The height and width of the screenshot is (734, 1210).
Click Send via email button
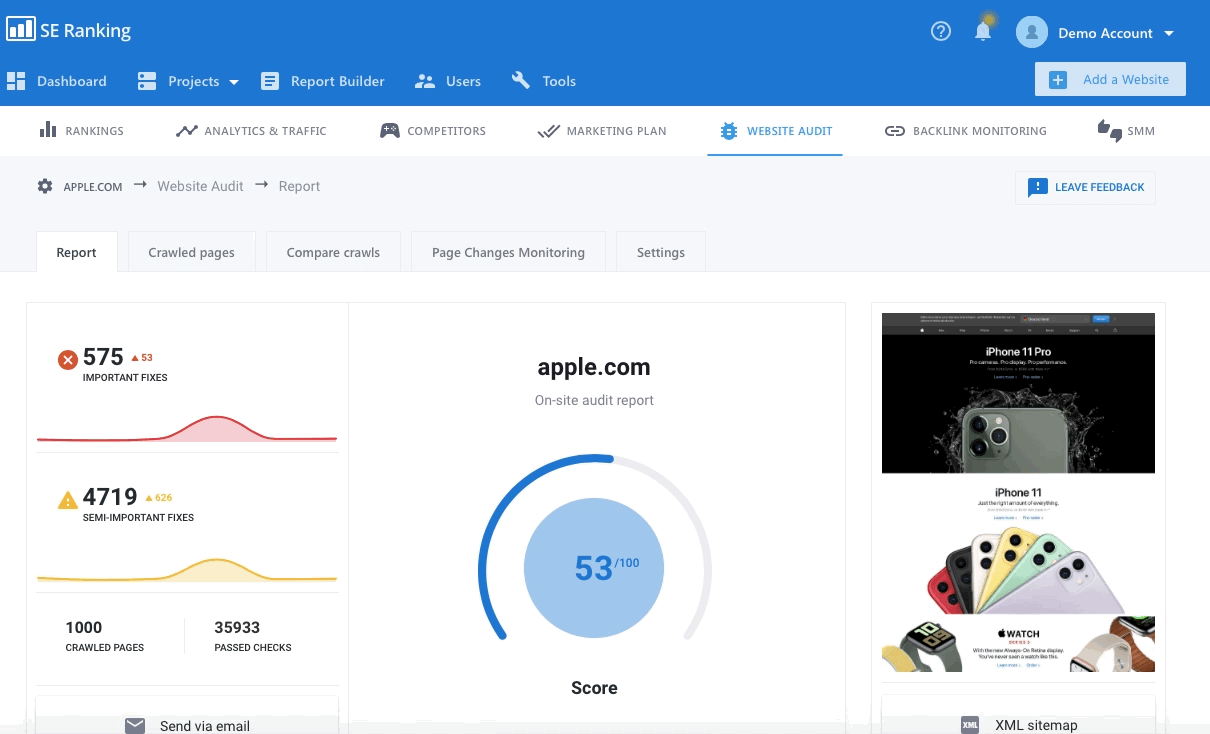click(x=187, y=714)
